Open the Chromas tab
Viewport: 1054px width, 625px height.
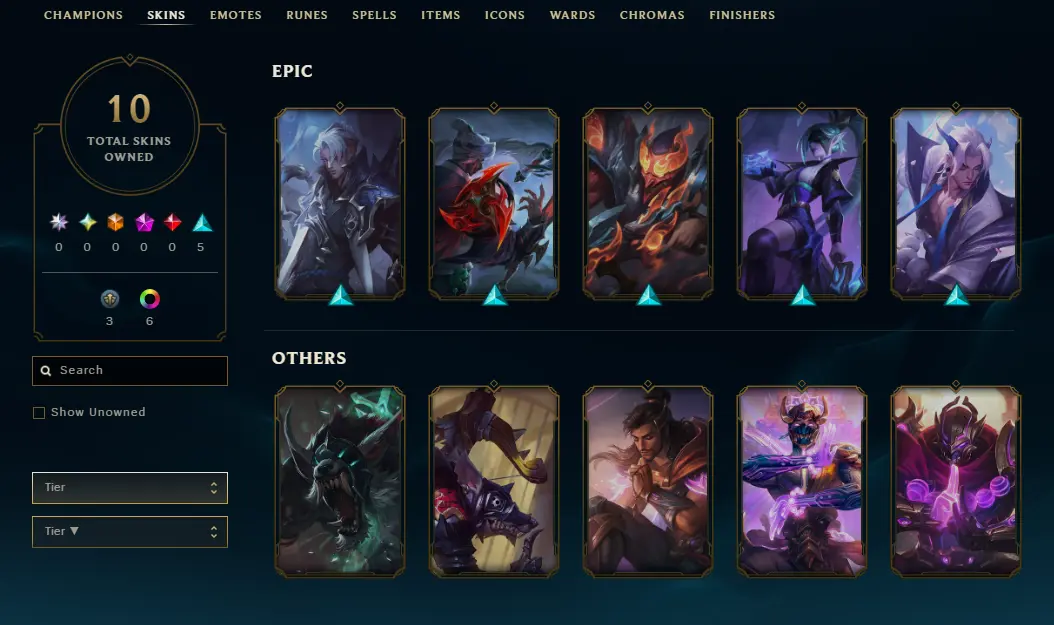[652, 15]
